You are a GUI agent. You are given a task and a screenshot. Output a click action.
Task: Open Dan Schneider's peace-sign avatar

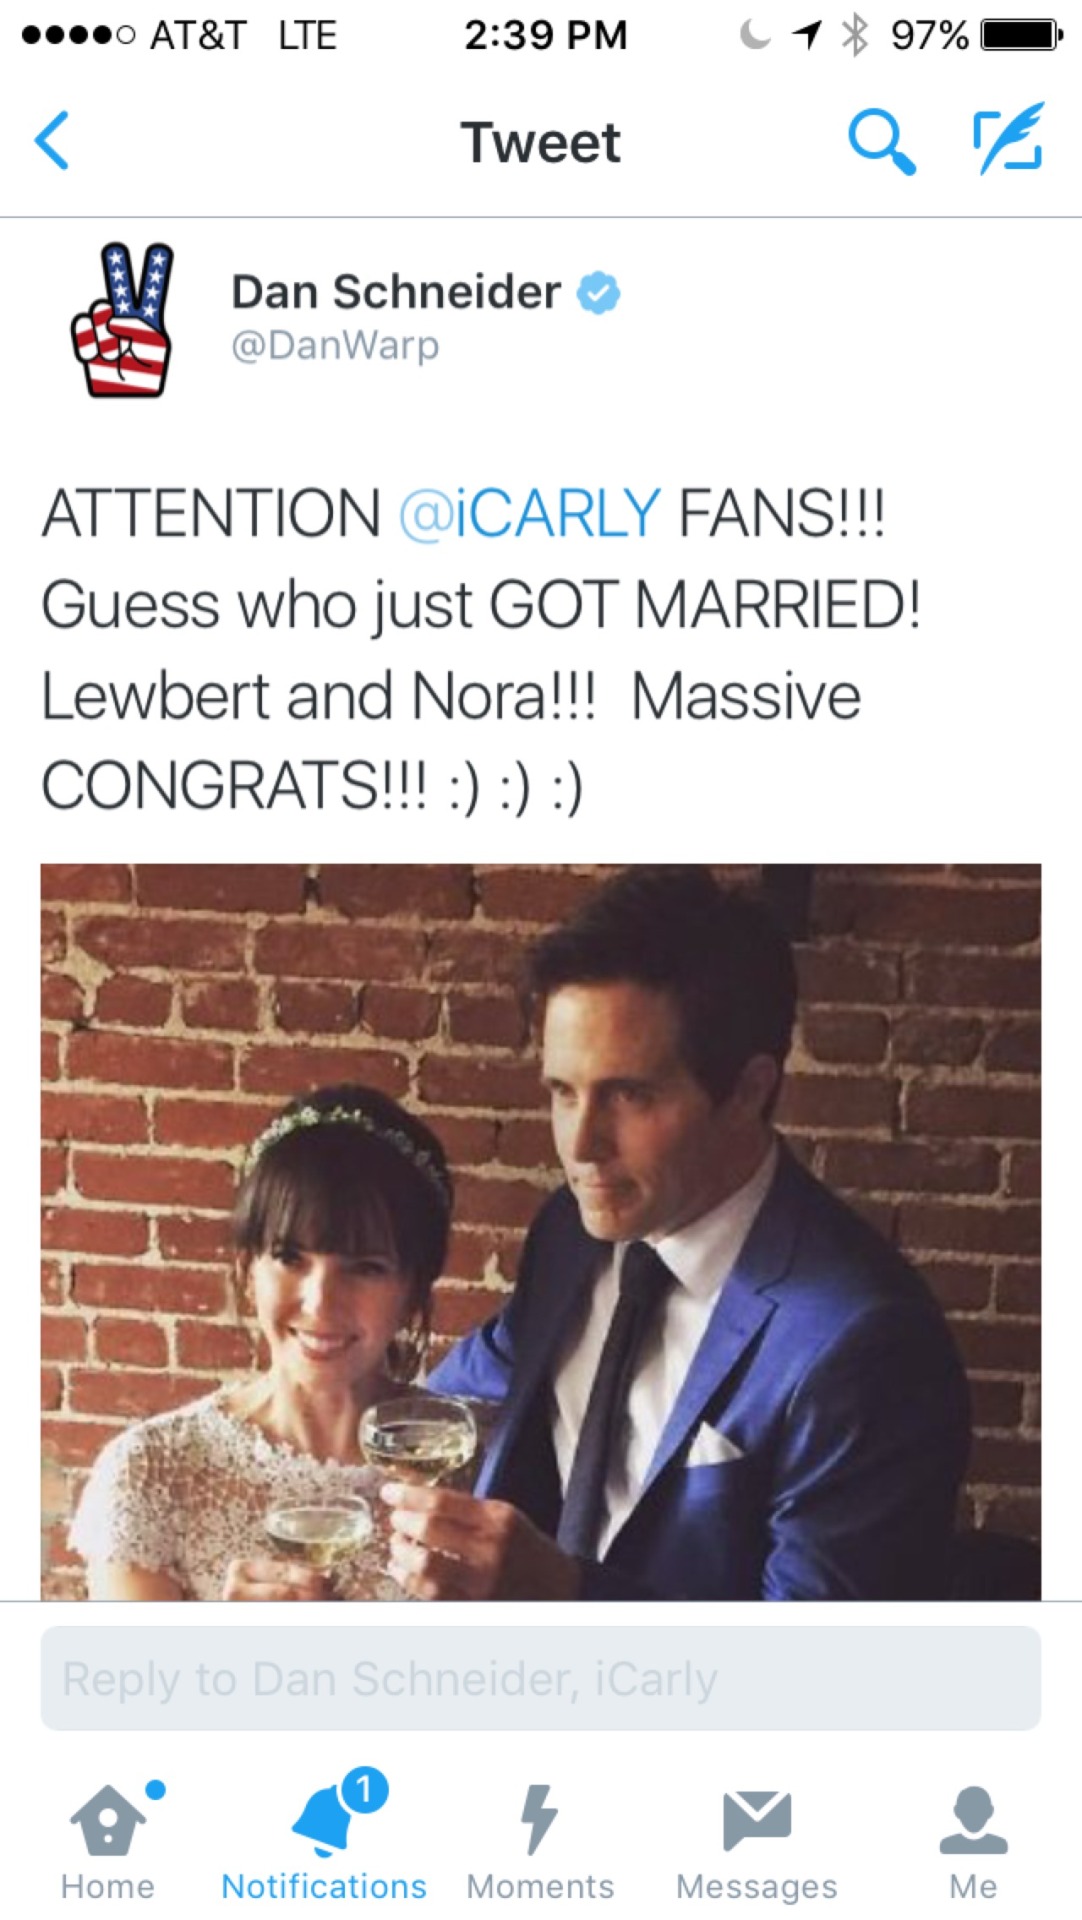pyautogui.click(x=122, y=319)
